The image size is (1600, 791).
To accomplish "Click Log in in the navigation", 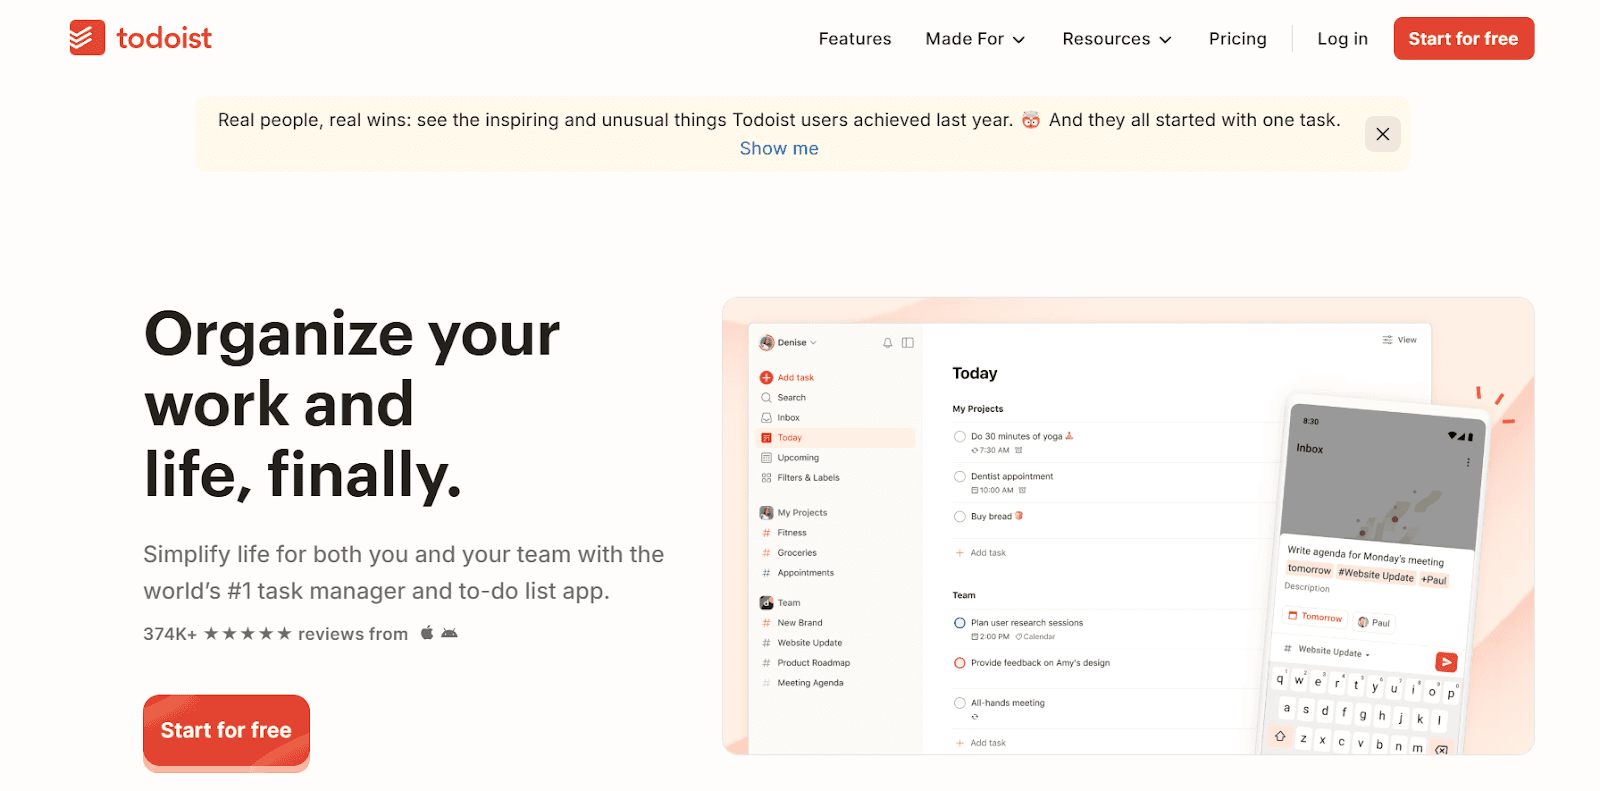I will 1342,39.
